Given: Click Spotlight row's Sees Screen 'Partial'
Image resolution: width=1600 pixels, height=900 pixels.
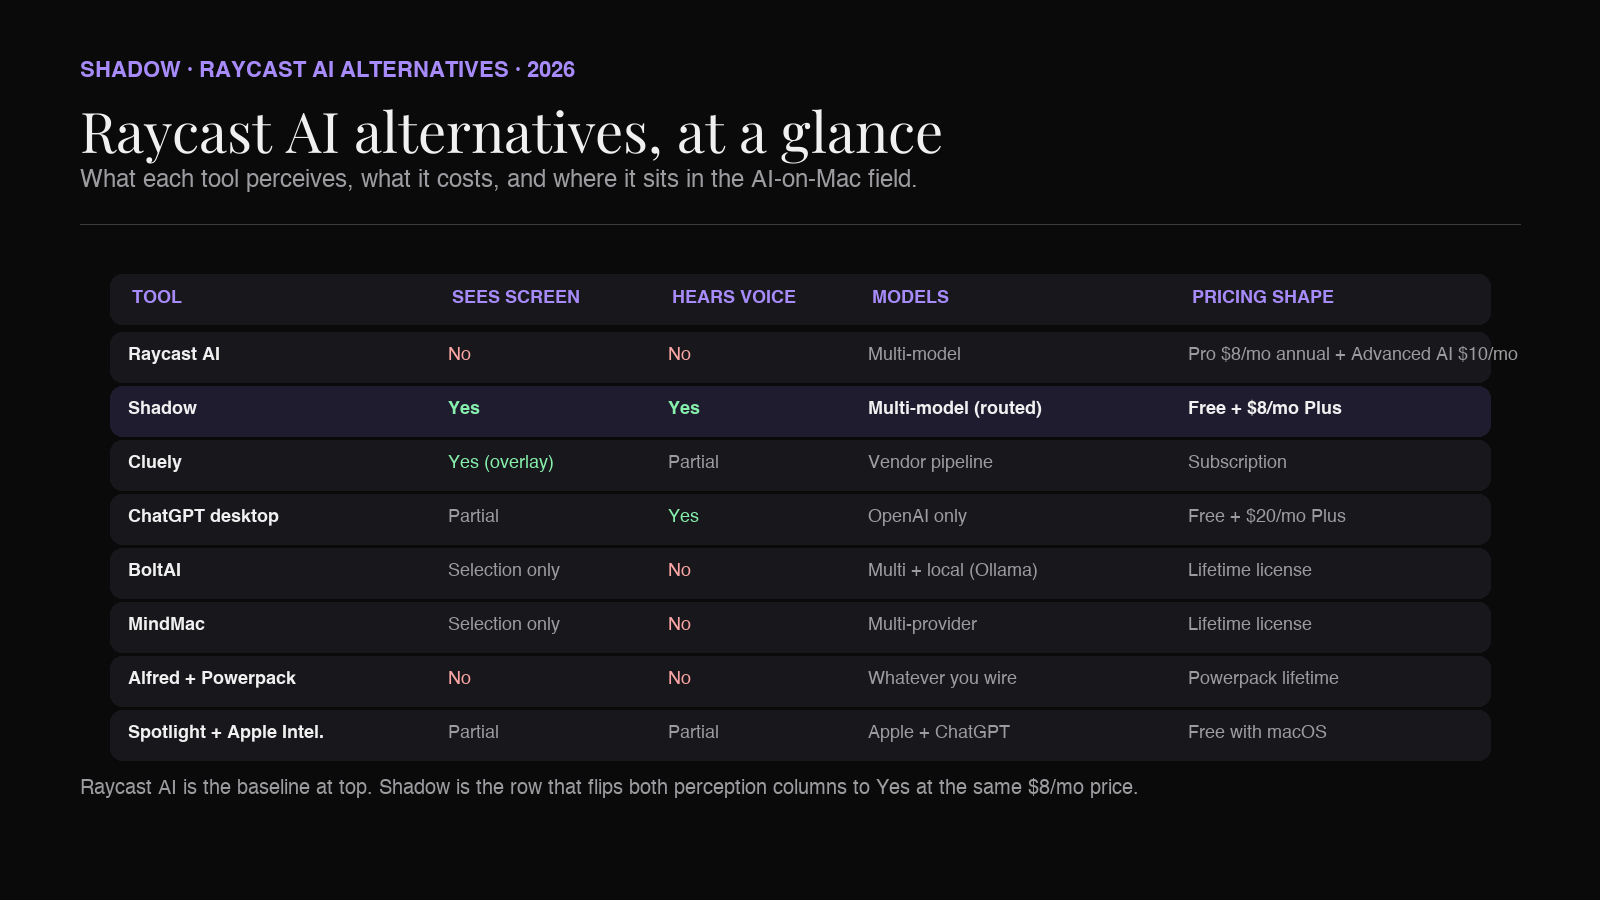Looking at the screenshot, I should coord(473,732).
